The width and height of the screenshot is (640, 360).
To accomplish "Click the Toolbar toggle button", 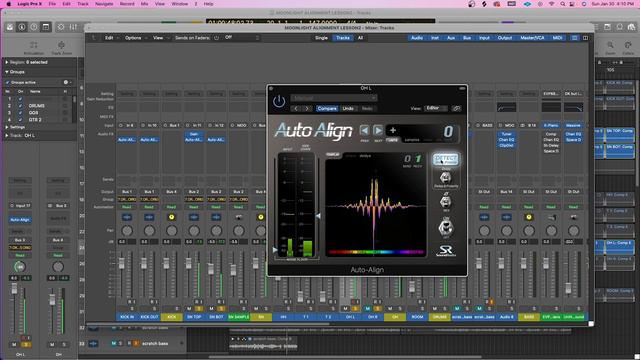I will point(46,27).
